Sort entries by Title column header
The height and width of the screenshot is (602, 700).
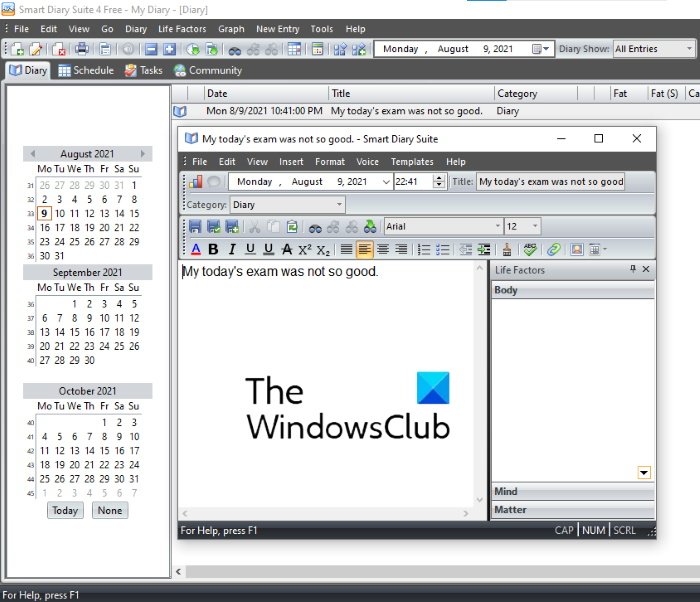[411, 93]
